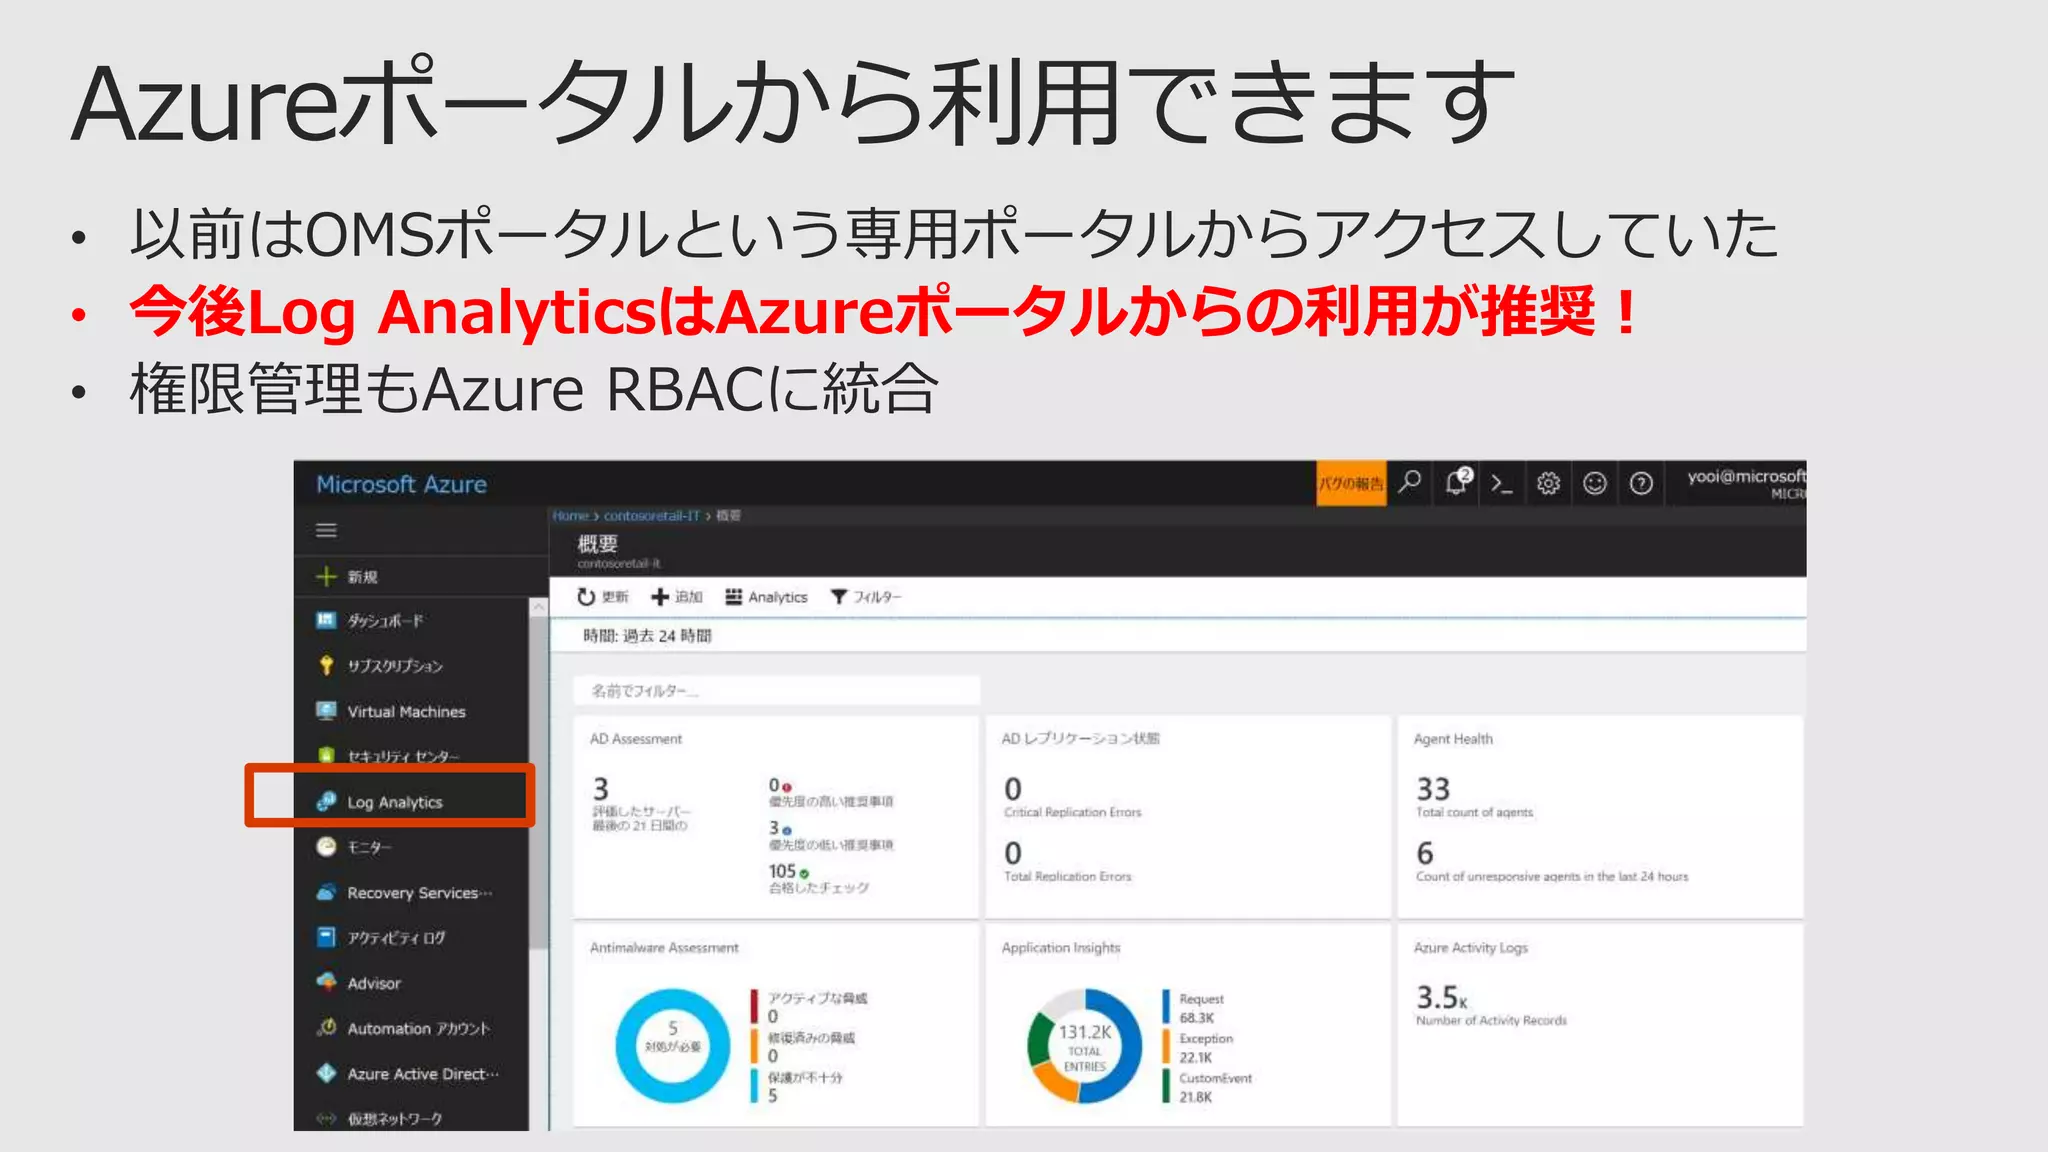Viewport: 2048px width, 1152px height.
Task: Open portal settings gear icon
Action: click(x=1548, y=483)
